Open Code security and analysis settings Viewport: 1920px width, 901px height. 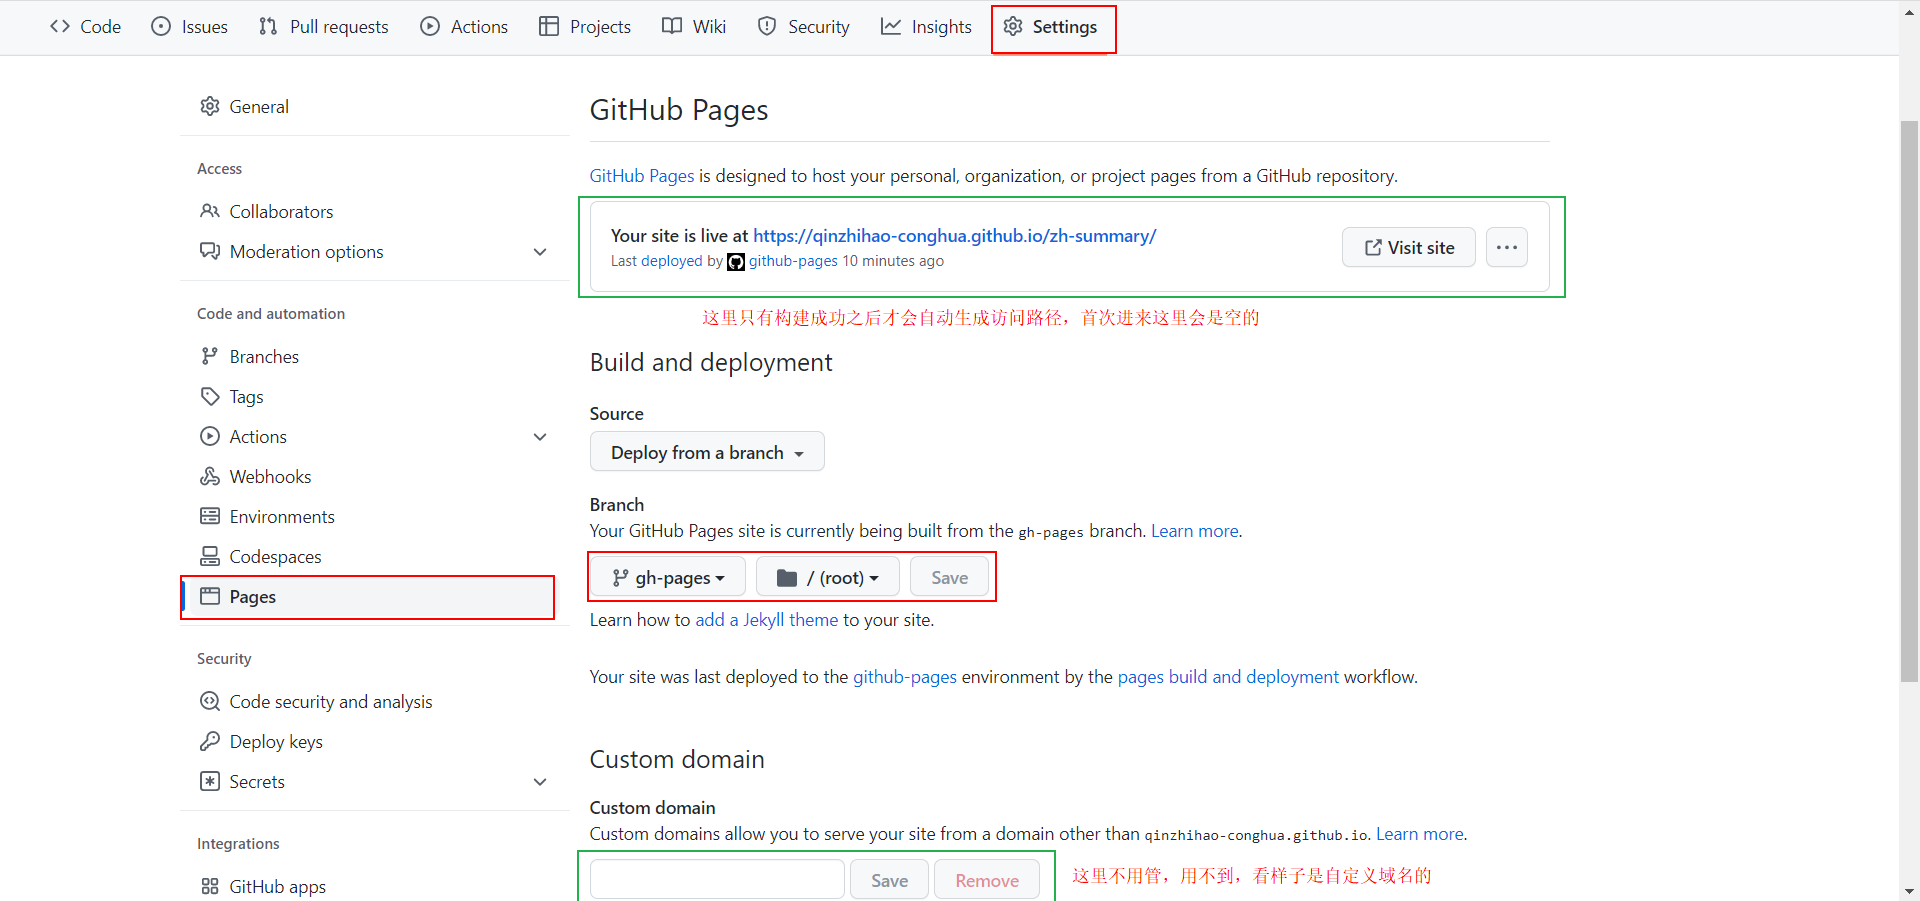pos(375,701)
